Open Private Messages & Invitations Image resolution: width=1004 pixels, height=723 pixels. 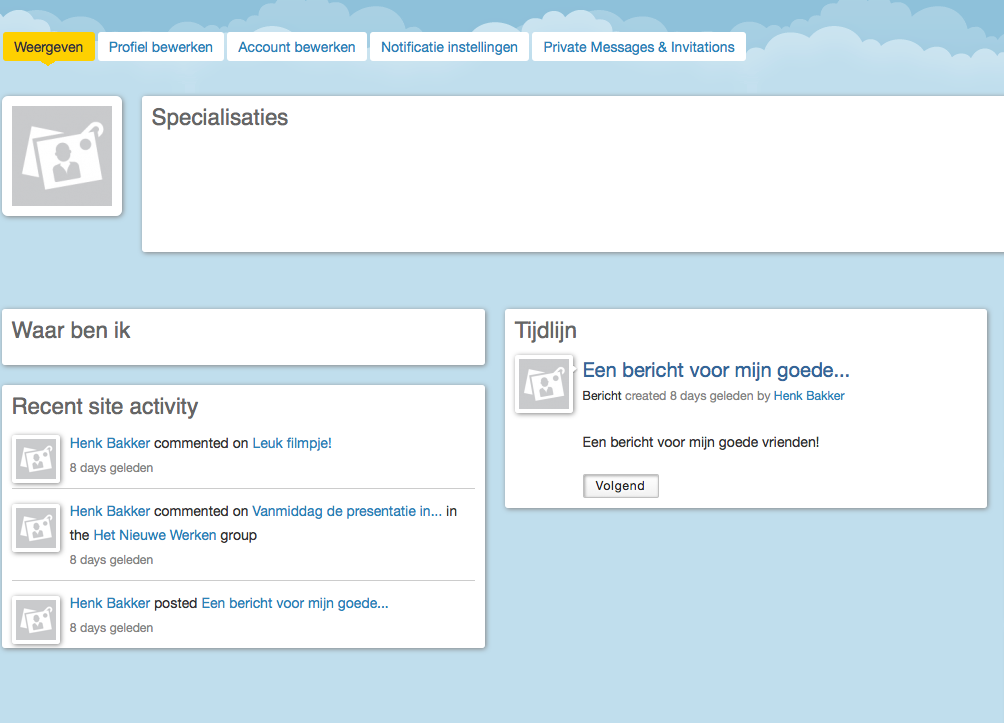pos(638,46)
